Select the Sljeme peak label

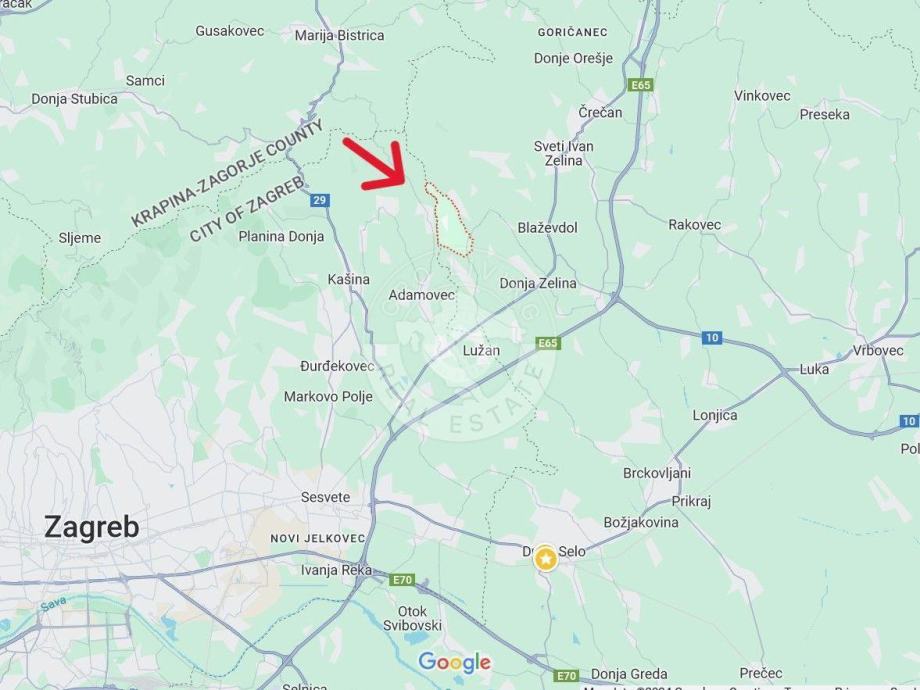click(x=80, y=238)
